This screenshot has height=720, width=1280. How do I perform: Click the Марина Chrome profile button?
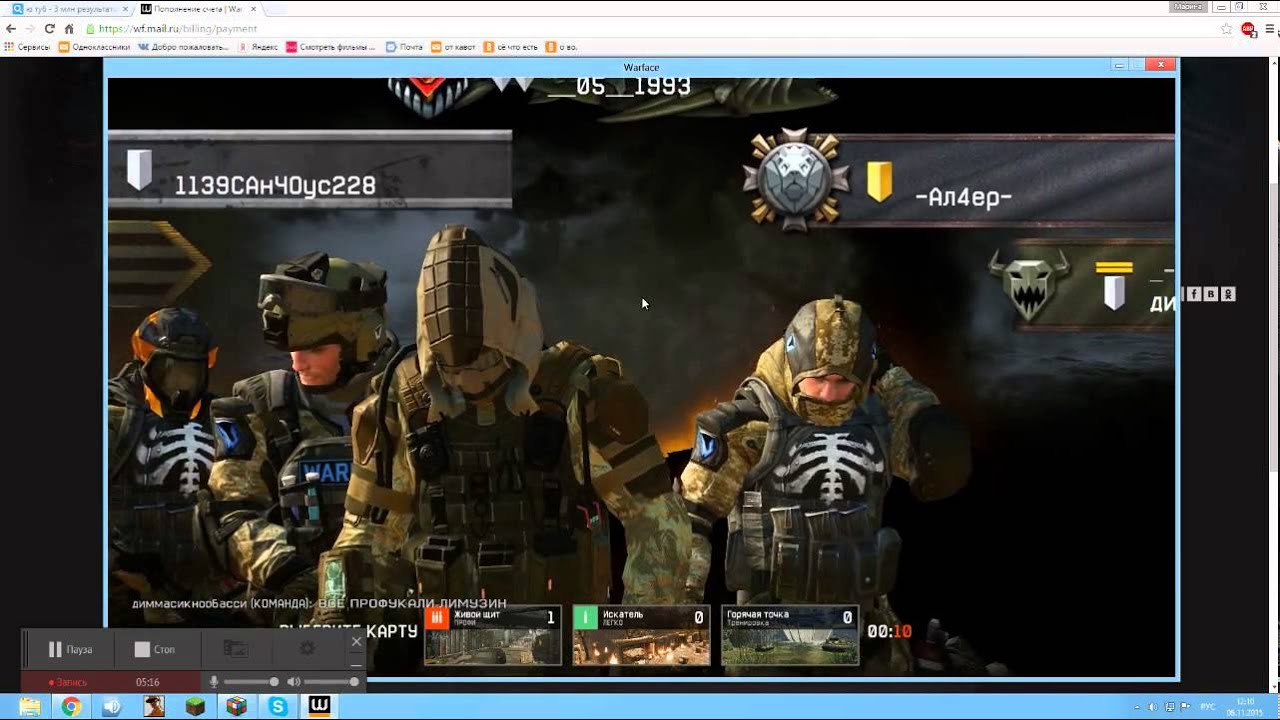coord(1187,7)
